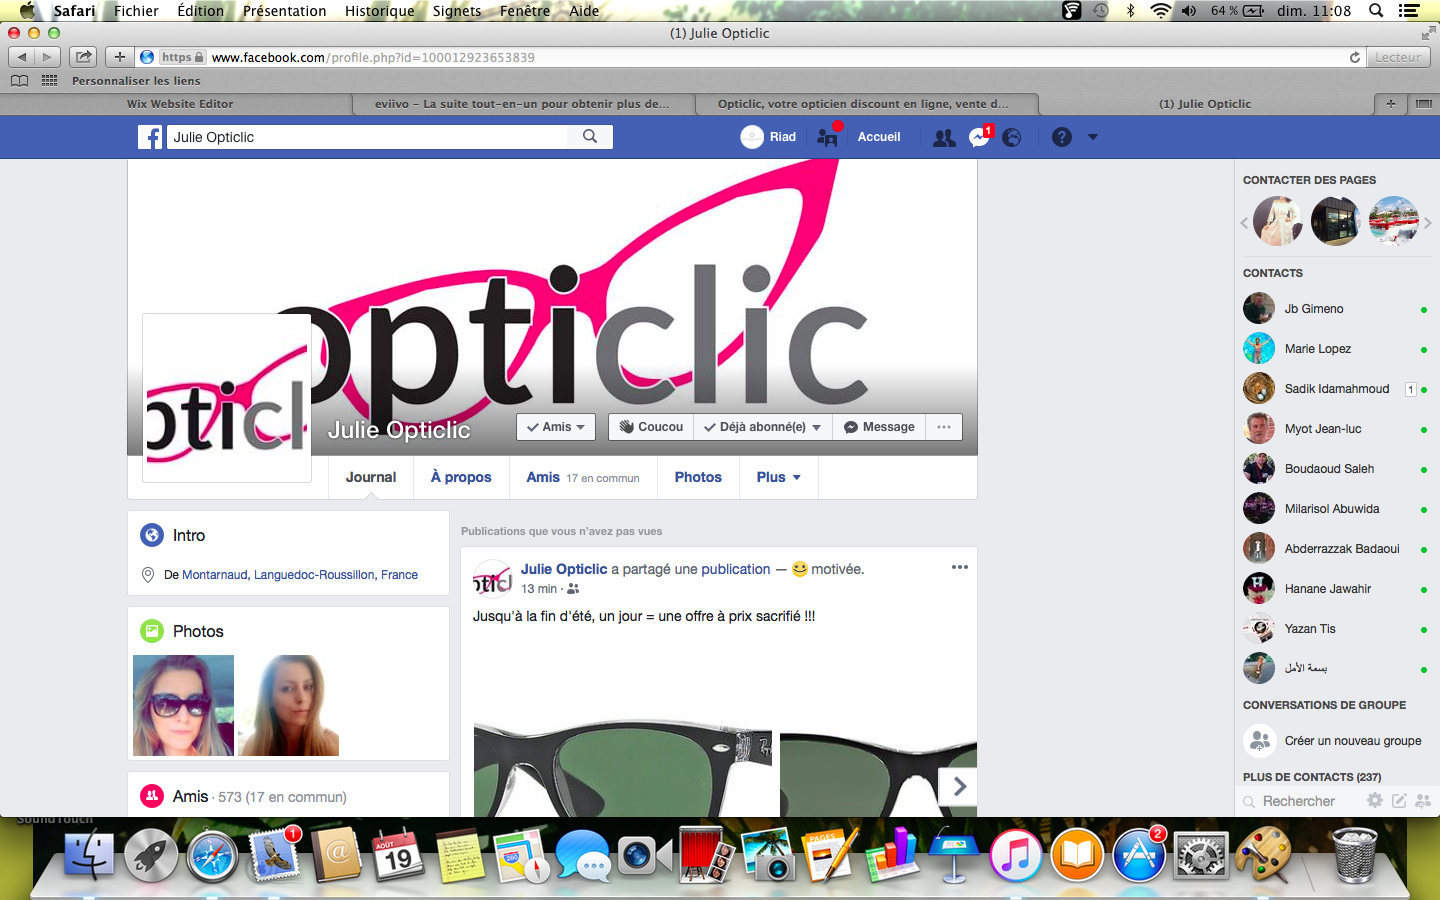
Task: Open the Historique menu
Action: click(x=379, y=11)
